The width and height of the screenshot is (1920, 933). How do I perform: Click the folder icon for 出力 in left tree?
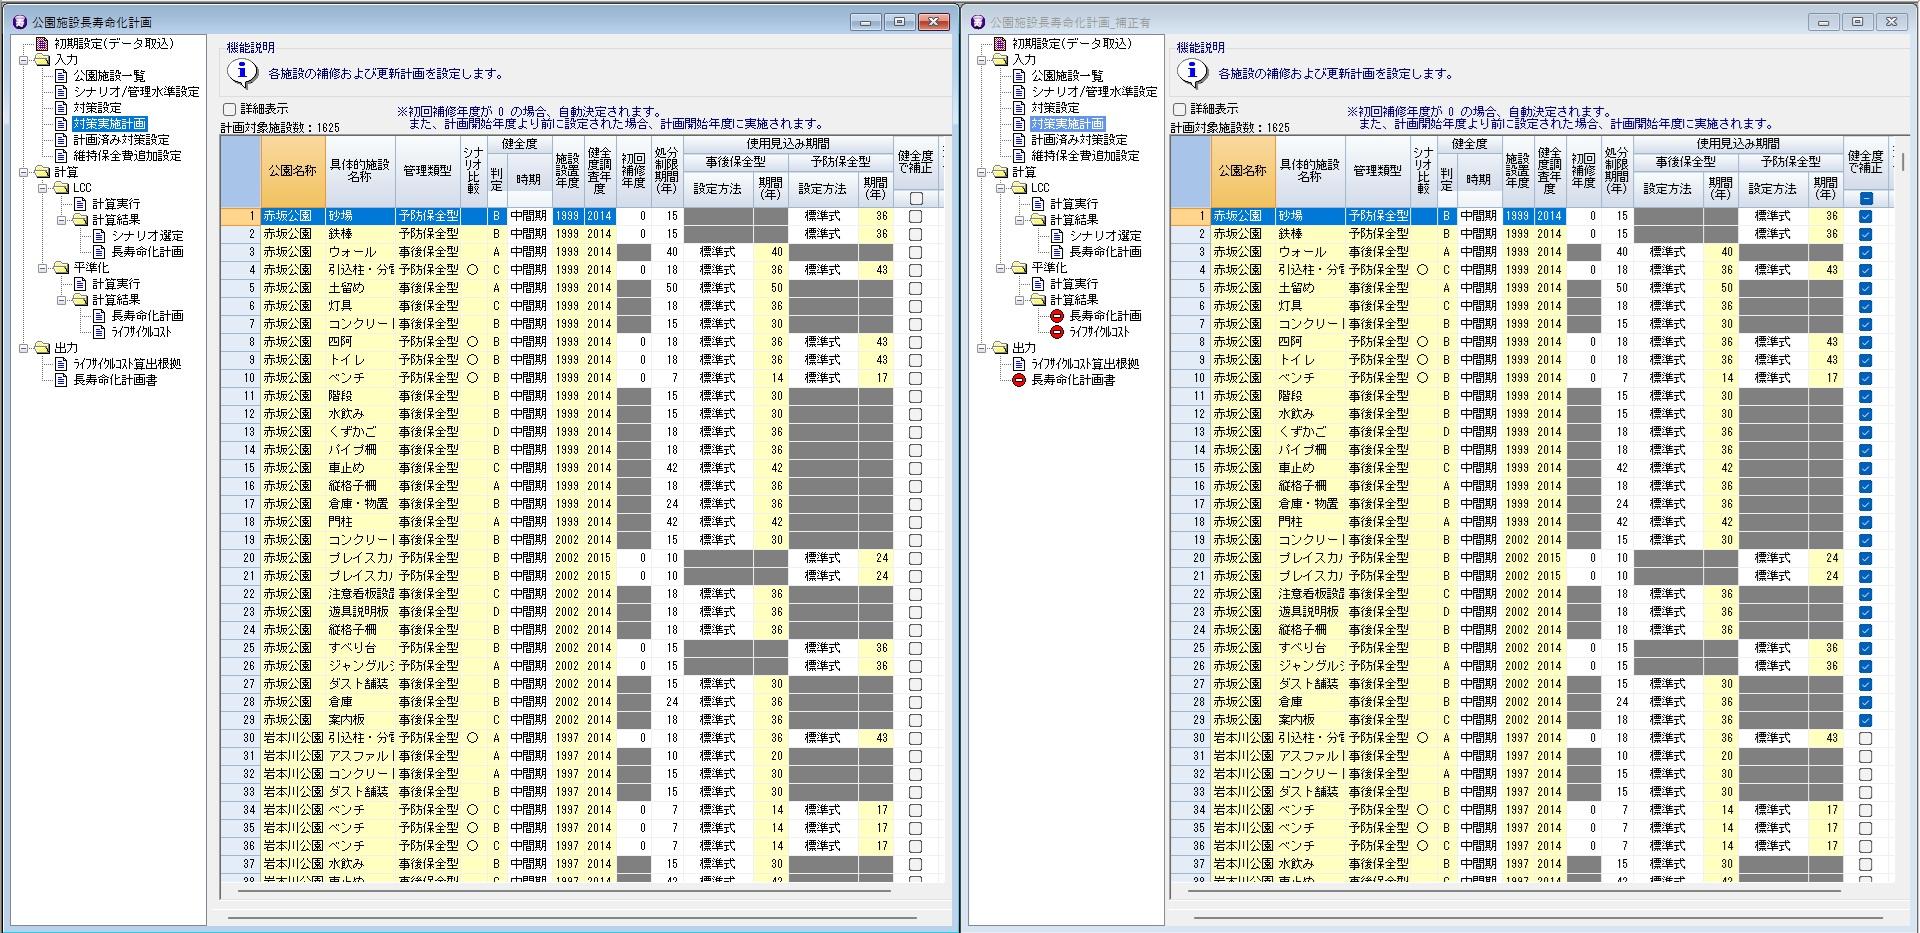coord(42,348)
